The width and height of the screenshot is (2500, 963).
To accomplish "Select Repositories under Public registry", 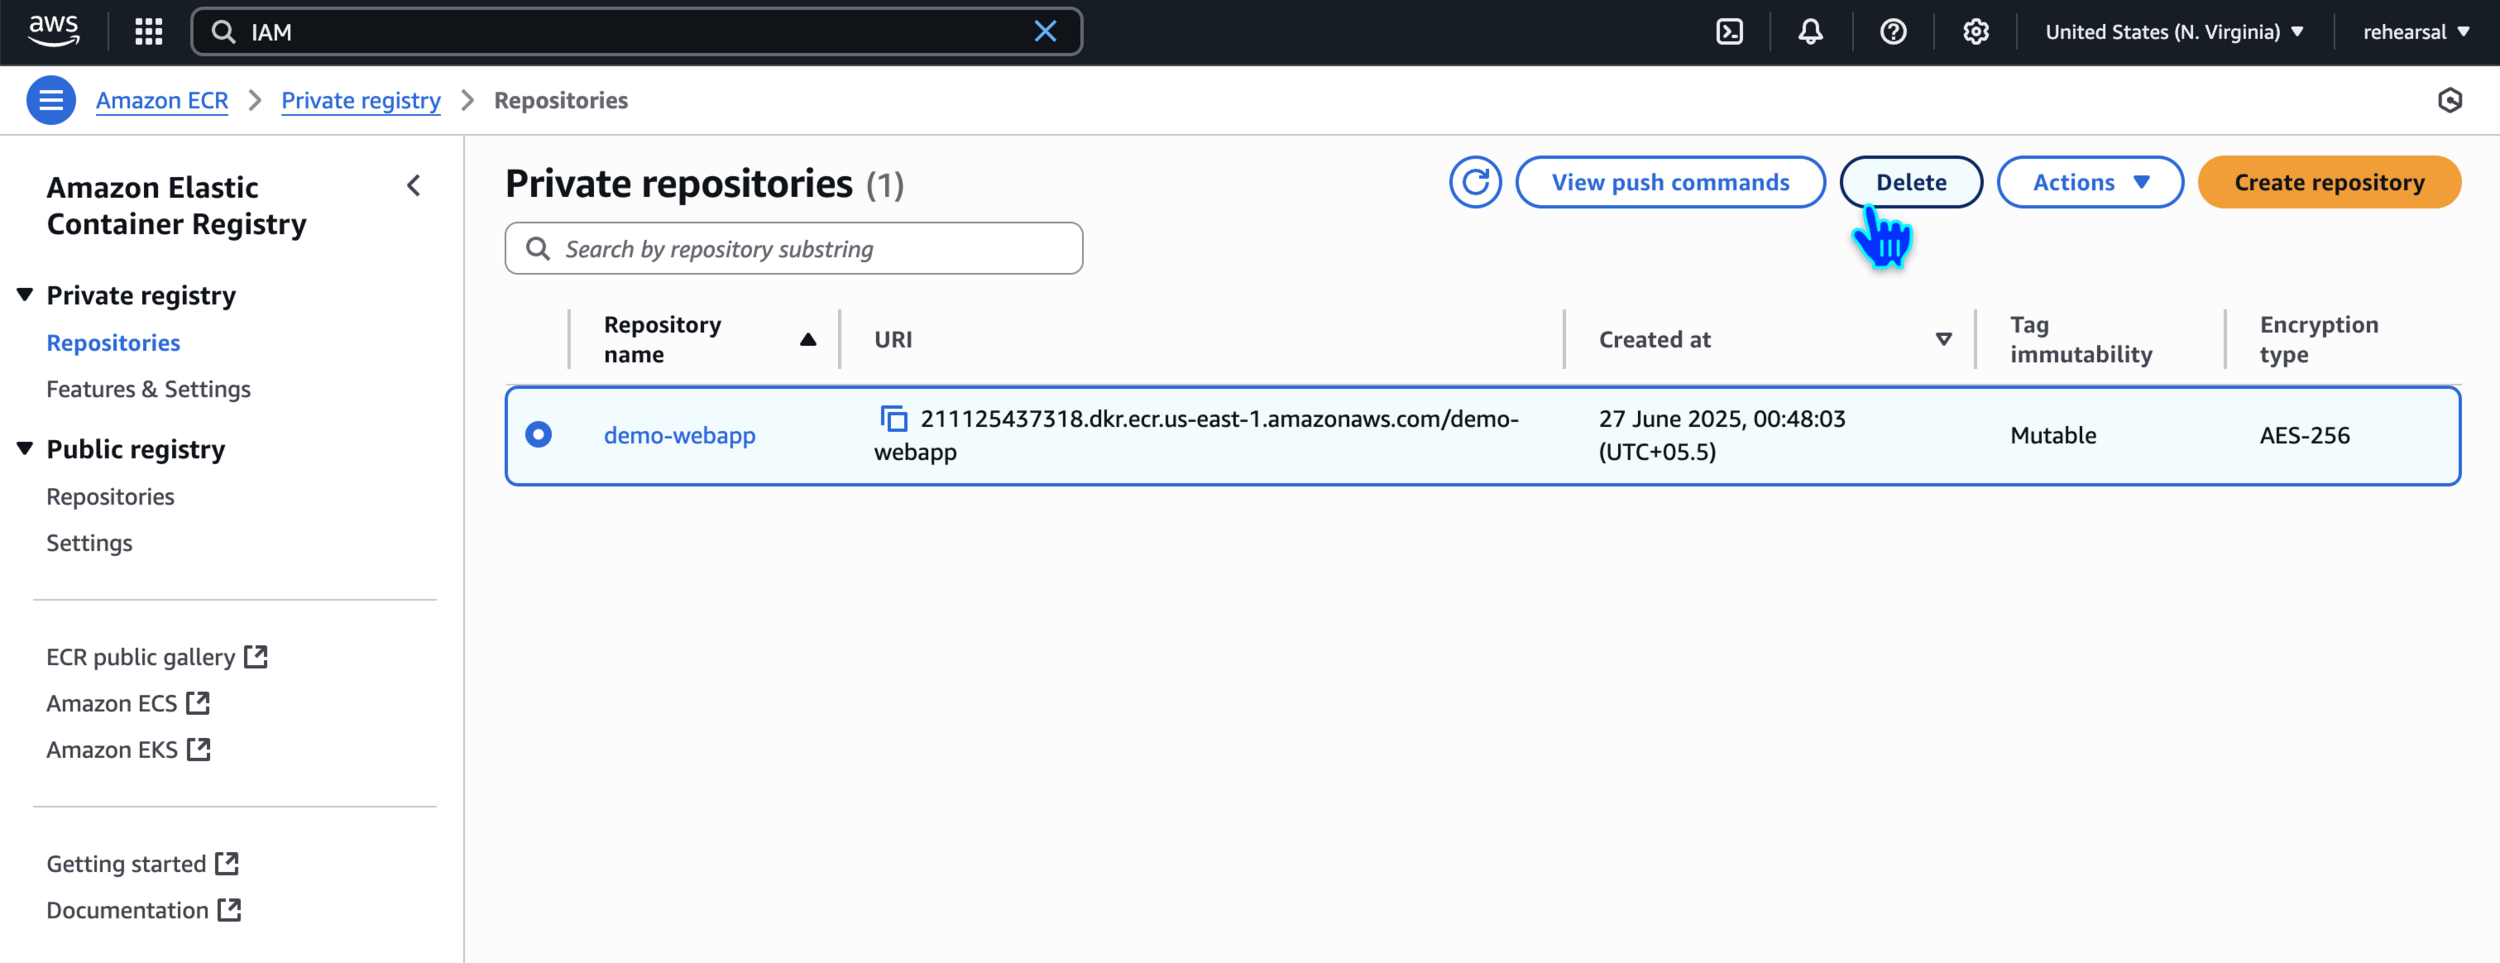I will (110, 497).
